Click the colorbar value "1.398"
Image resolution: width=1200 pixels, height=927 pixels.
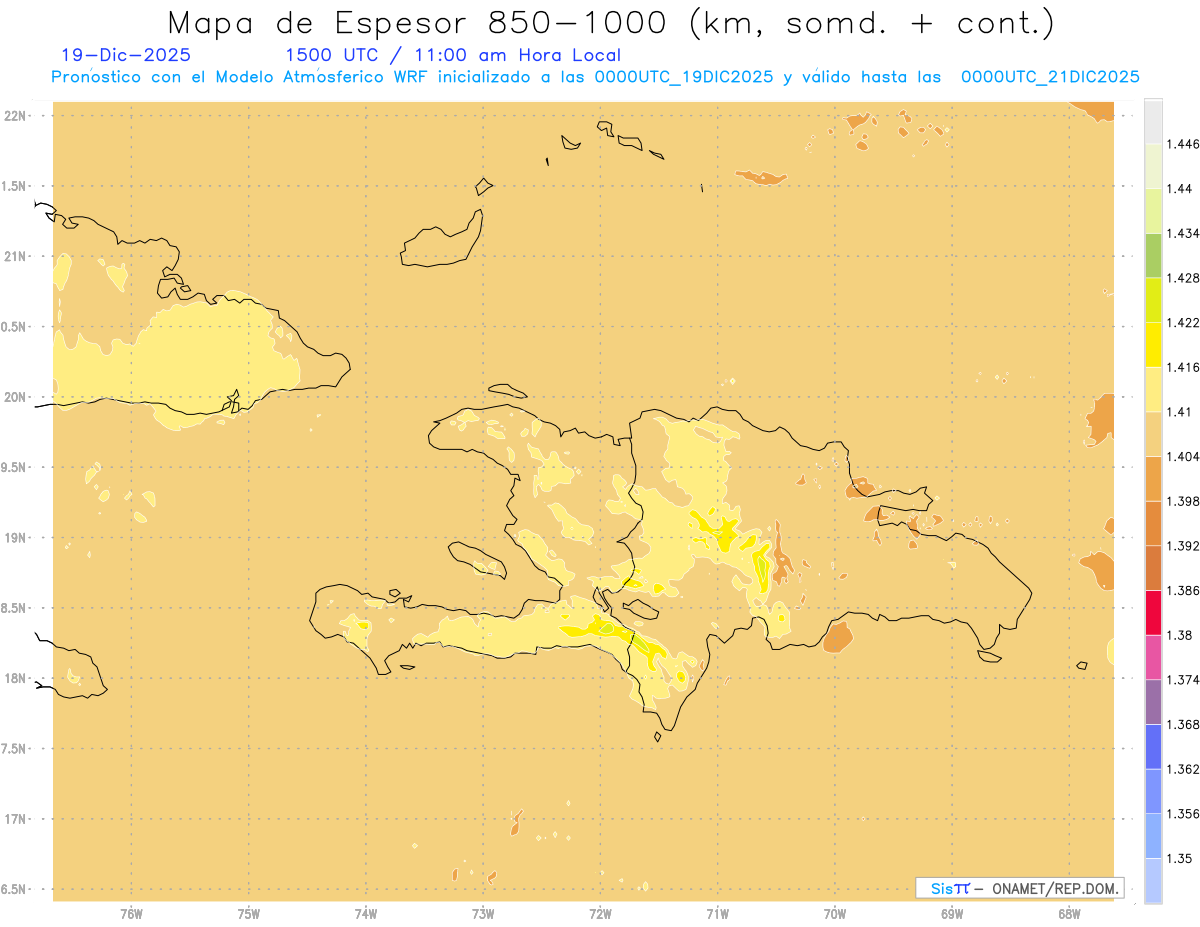coord(1185,501)
